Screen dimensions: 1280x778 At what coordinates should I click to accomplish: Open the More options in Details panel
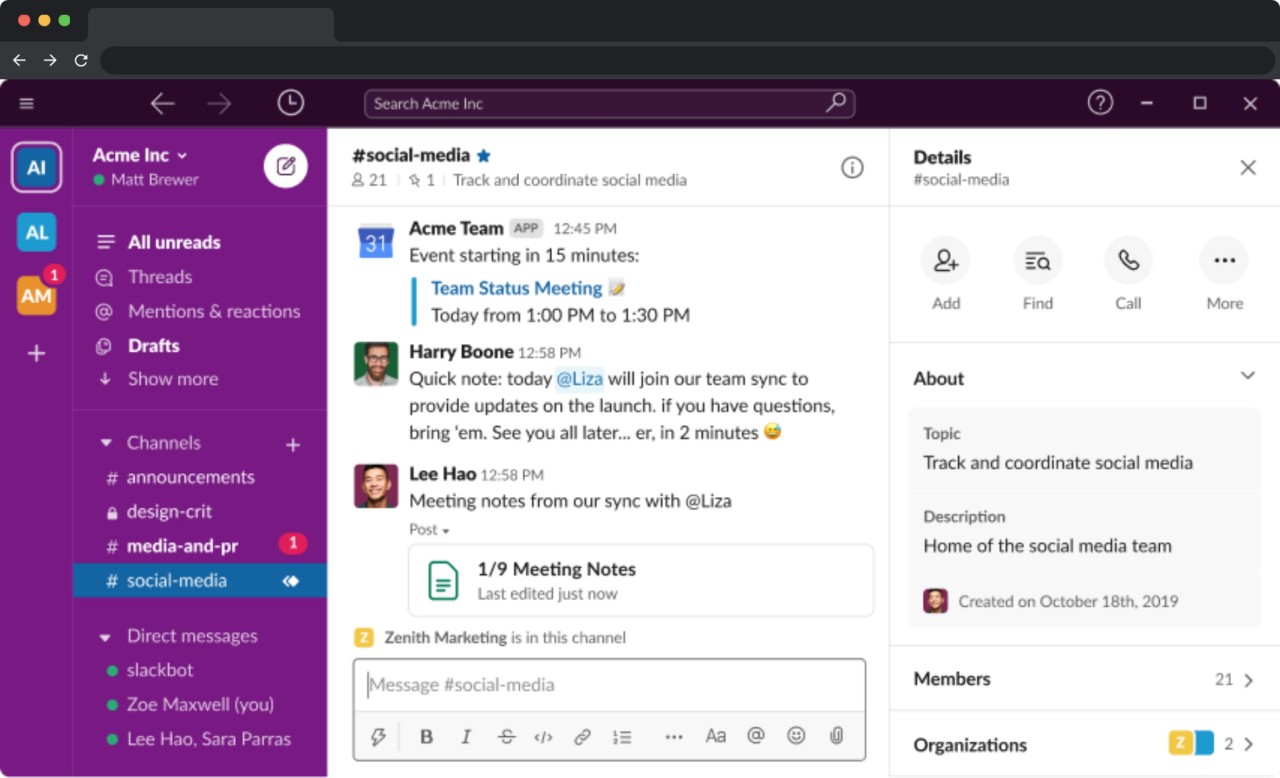(x=1224, y=260)
